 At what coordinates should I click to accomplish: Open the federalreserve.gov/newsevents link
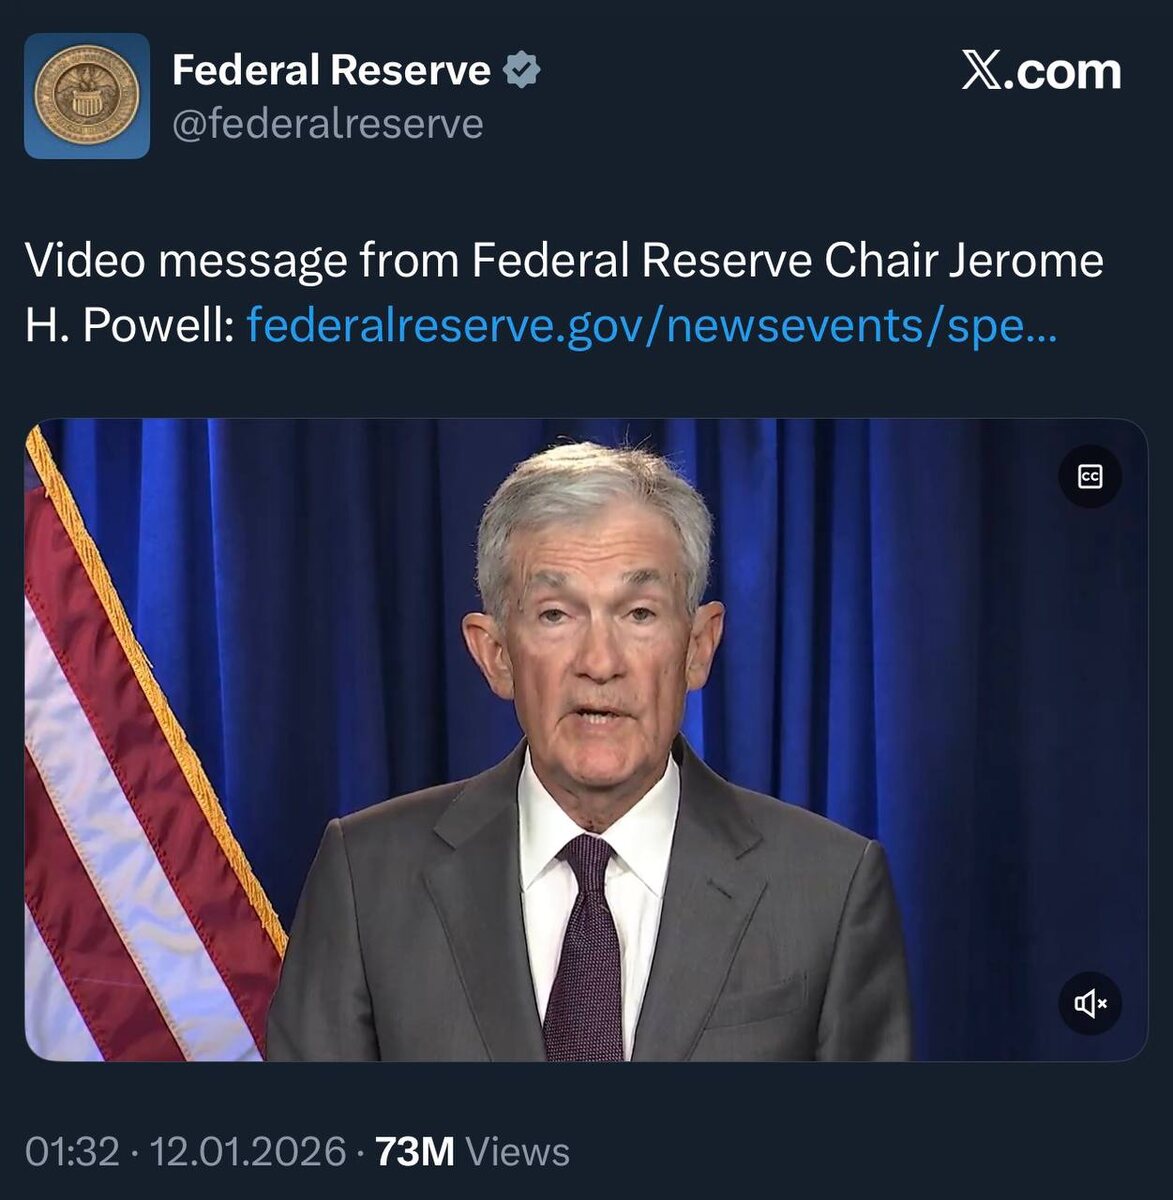(x=651, y=324)
